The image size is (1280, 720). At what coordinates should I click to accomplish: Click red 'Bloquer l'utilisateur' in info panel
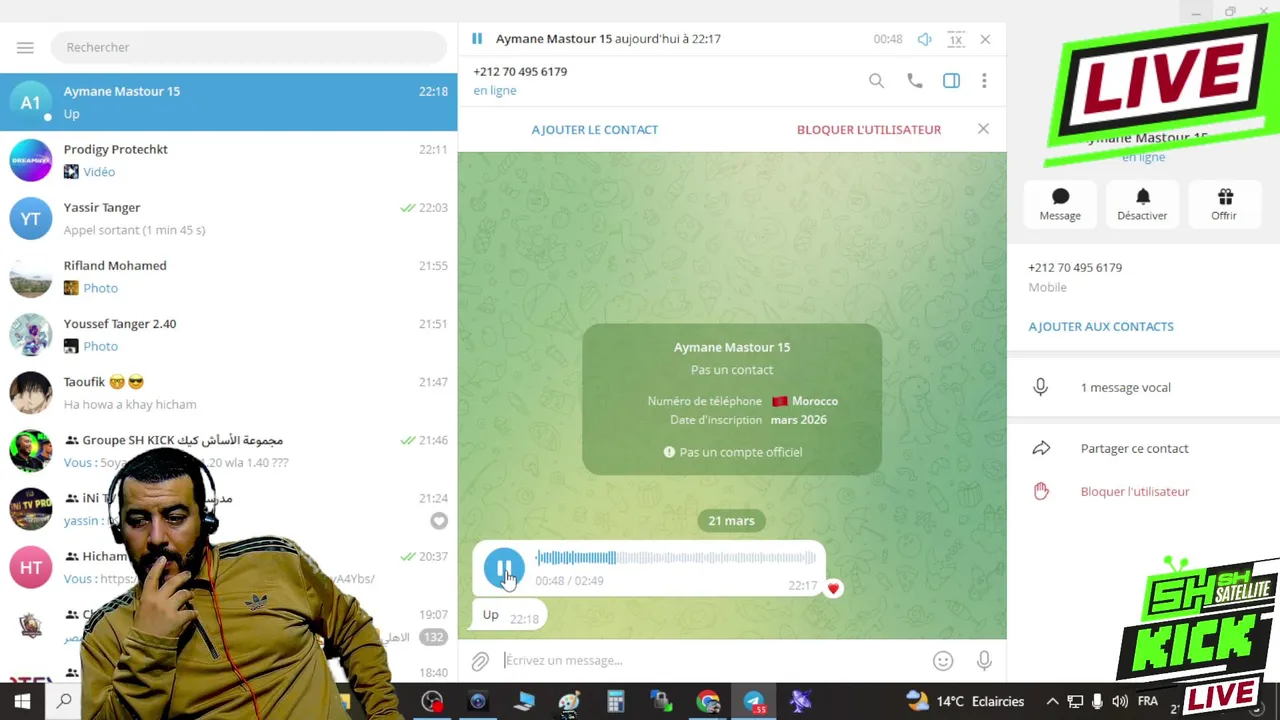[1143, 491]
